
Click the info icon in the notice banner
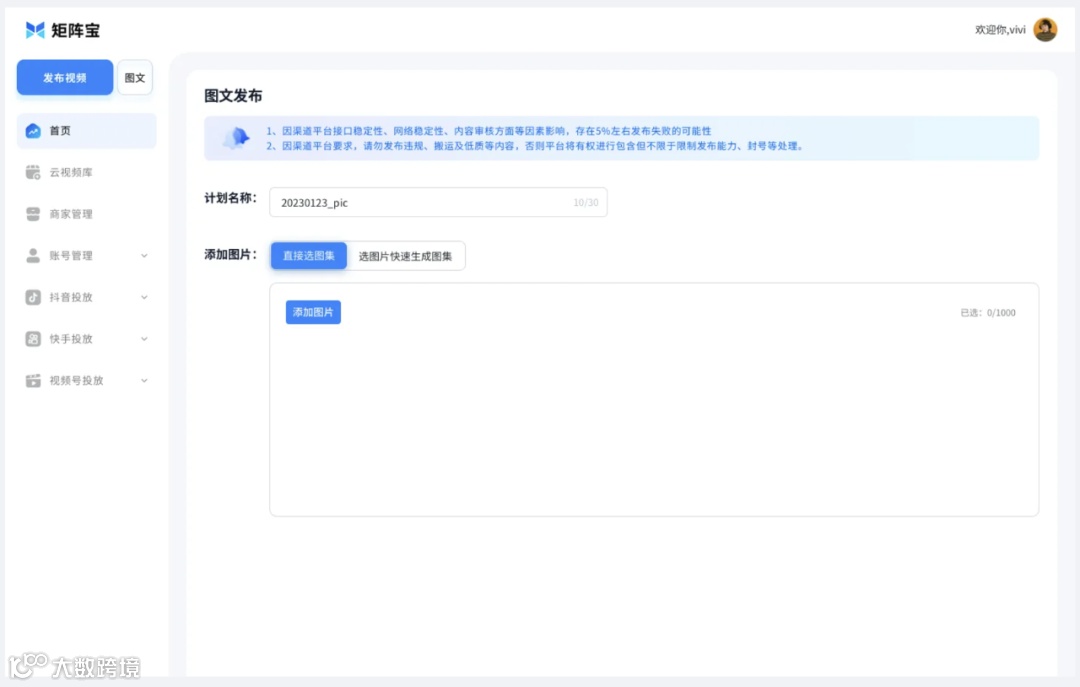pos(234,139)
